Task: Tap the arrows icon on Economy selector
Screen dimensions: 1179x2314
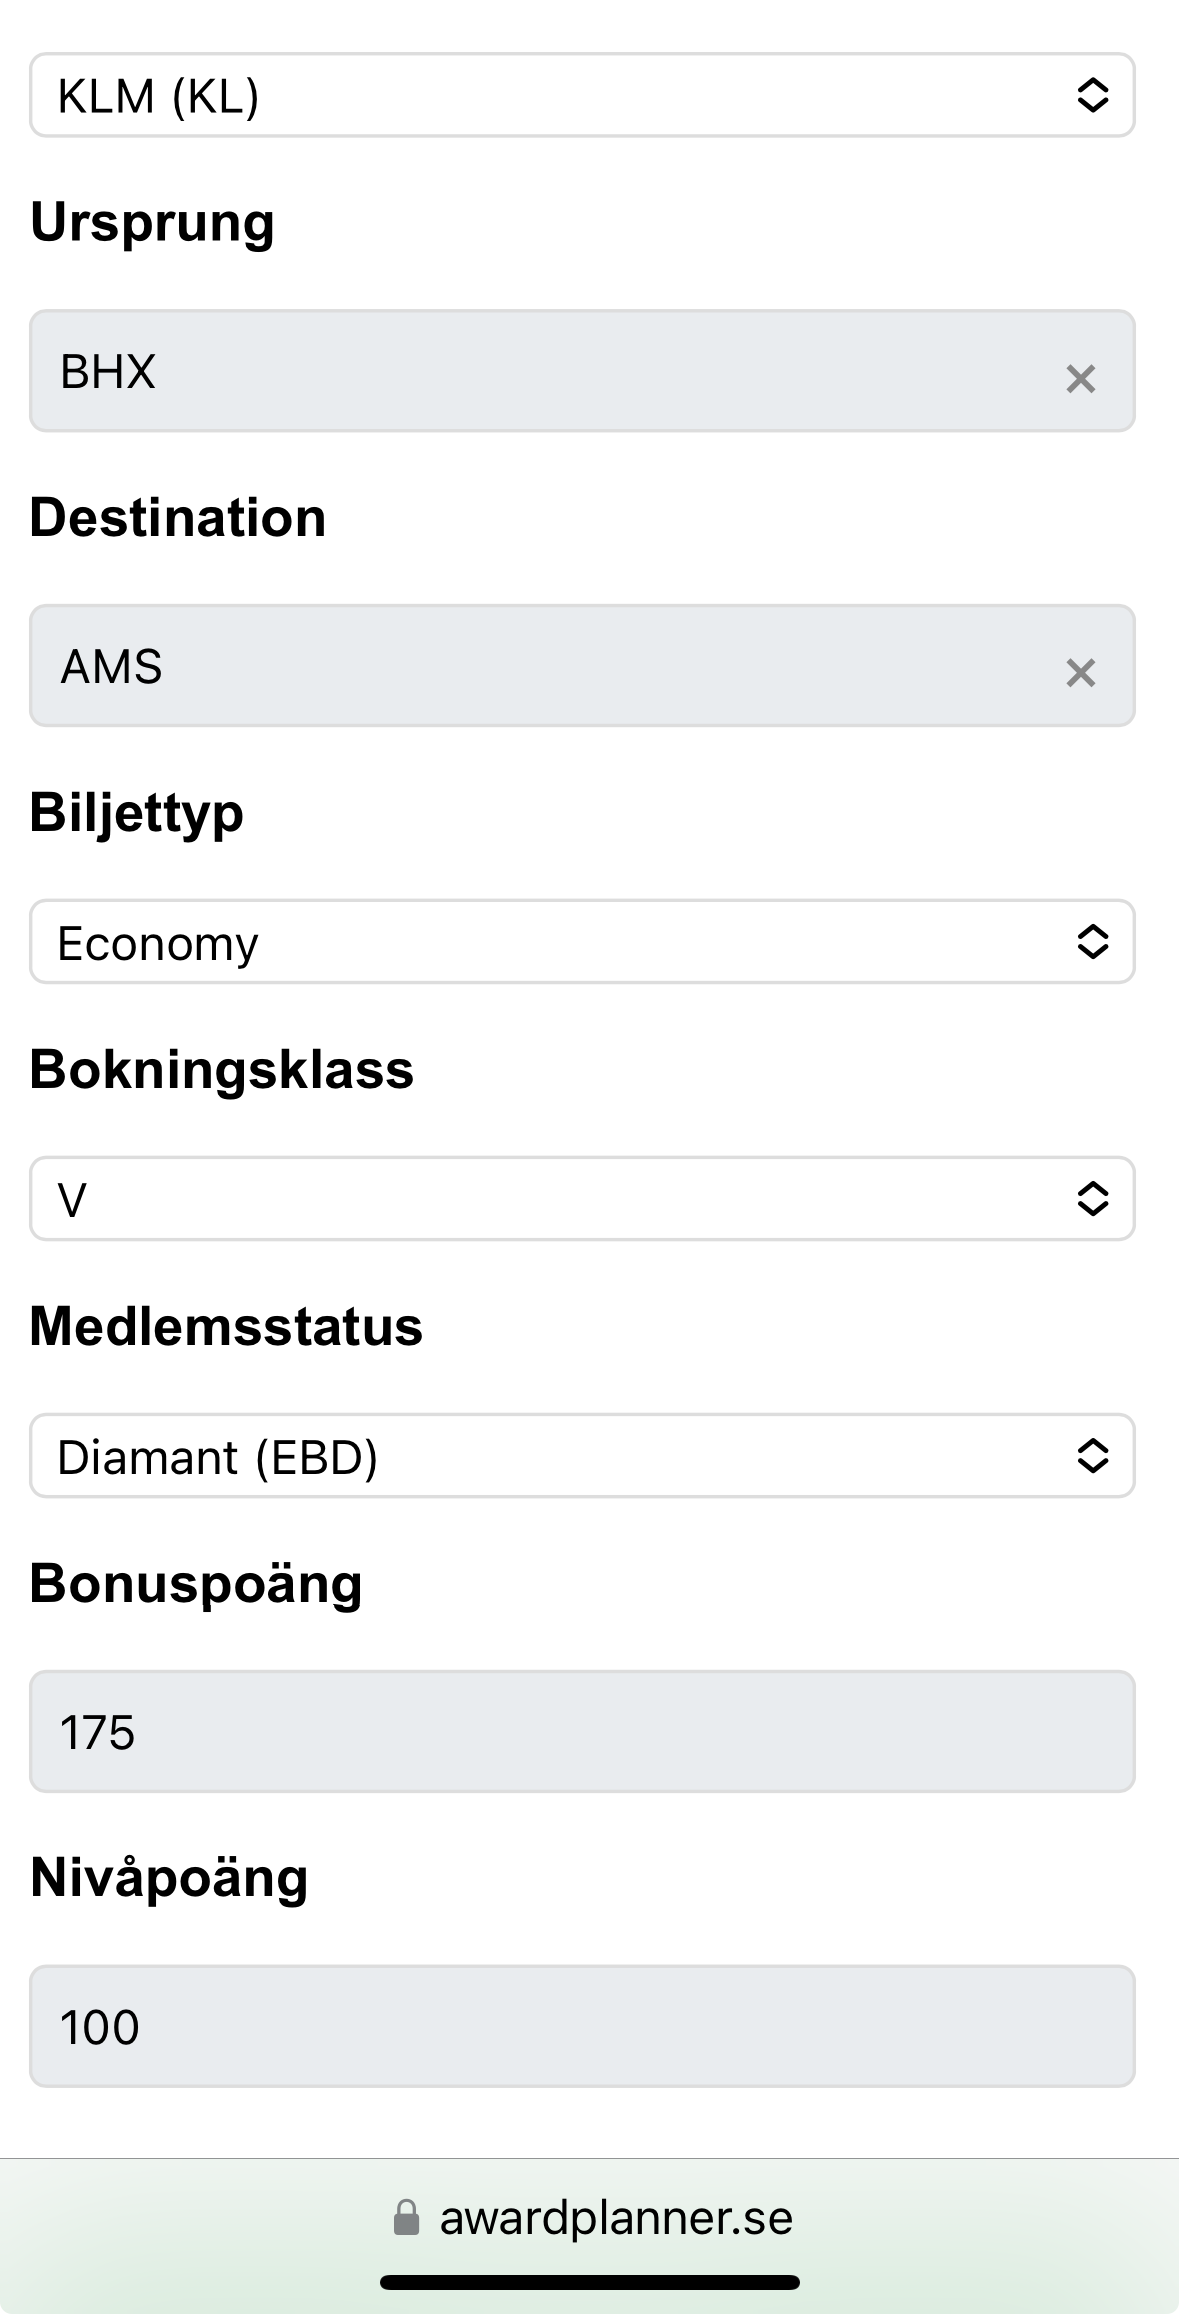Action: pyautogui.click(x=1092, y=941)
